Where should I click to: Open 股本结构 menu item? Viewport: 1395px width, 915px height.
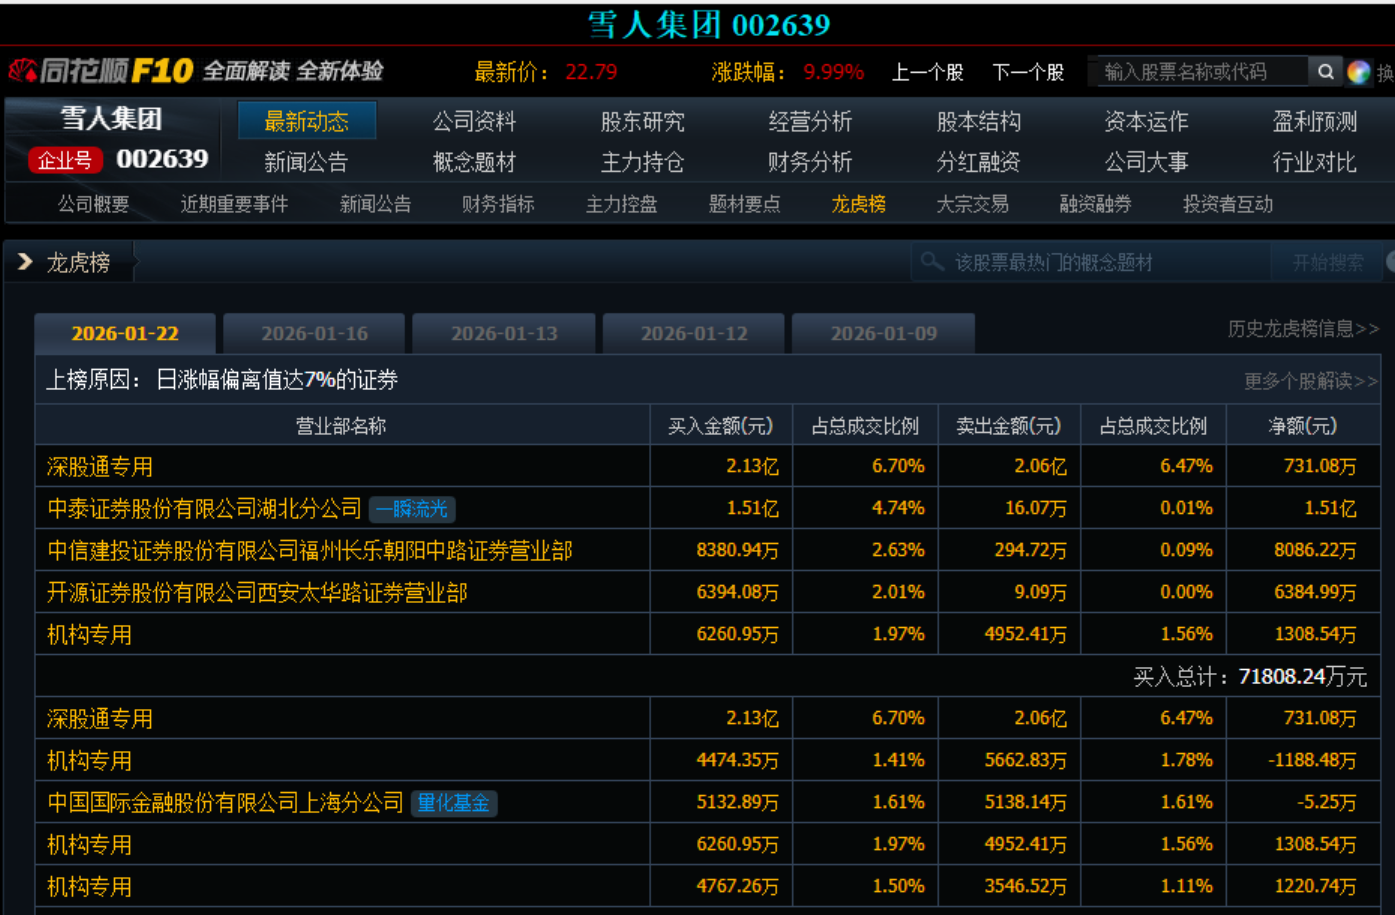[x=978, y=121]
